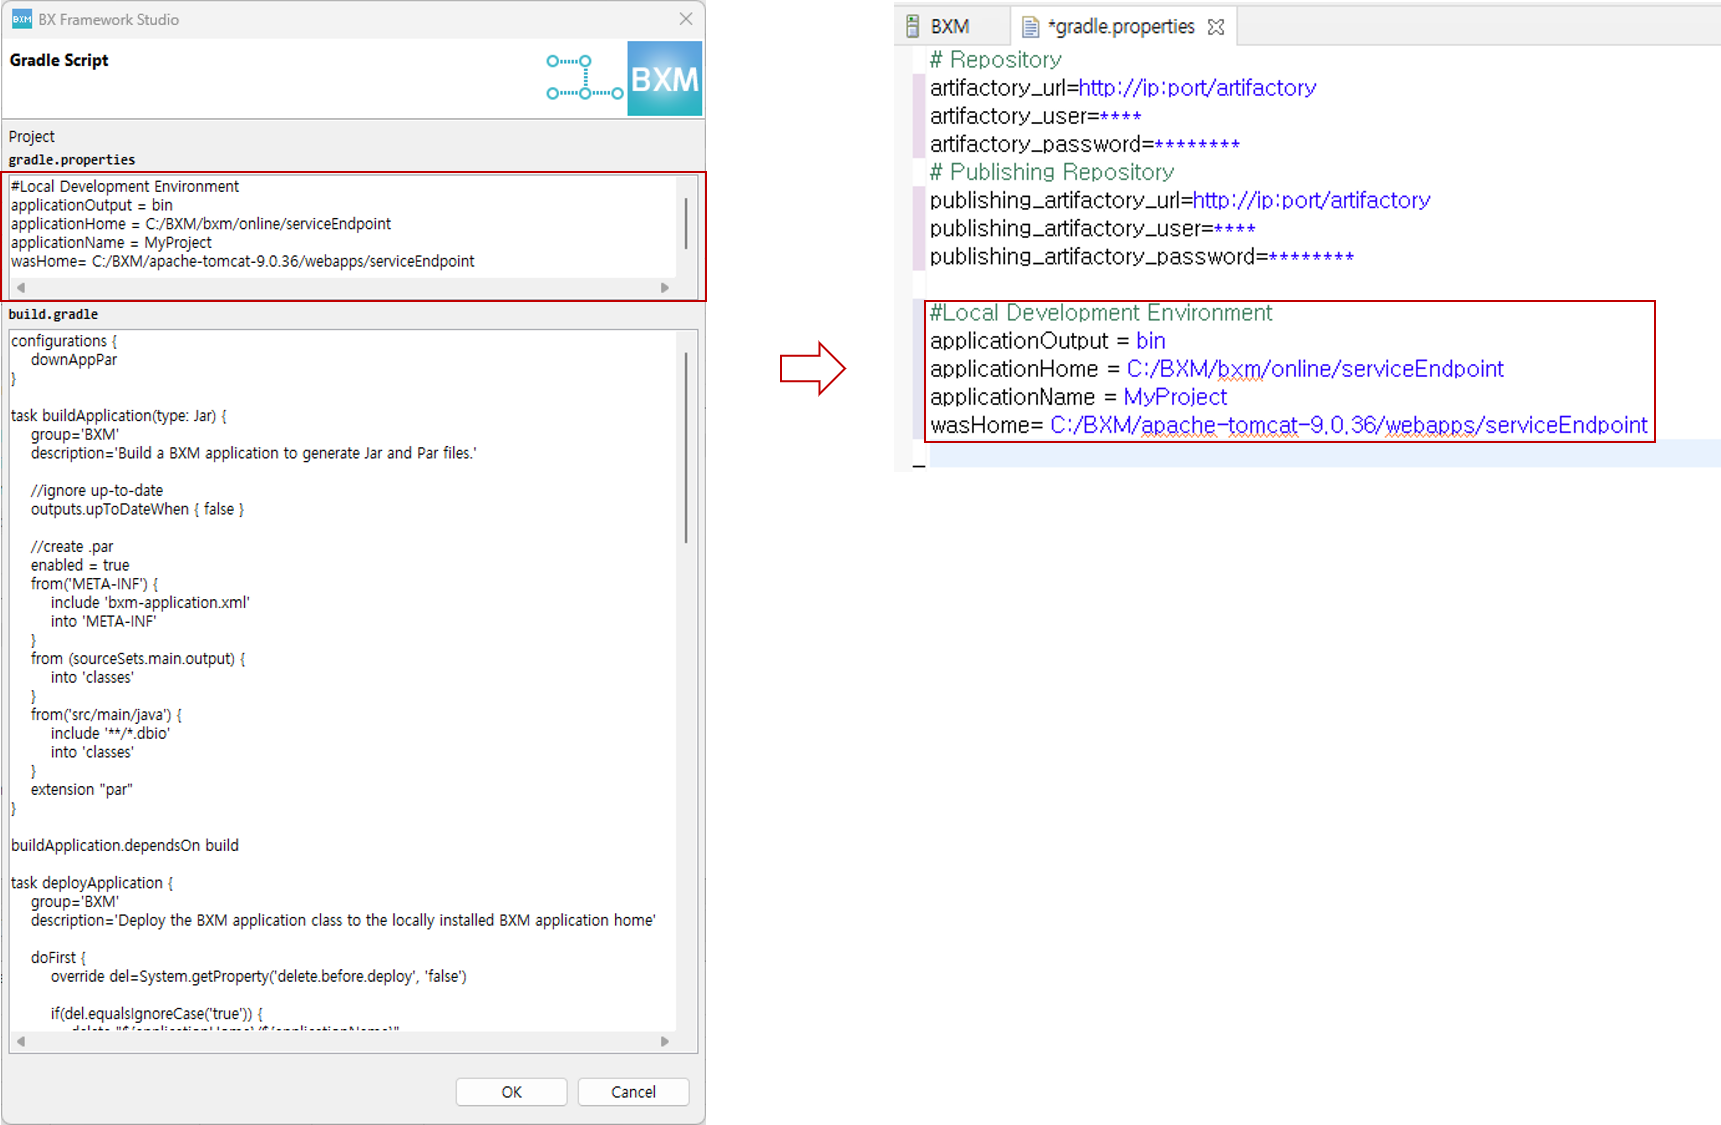Click the BXM icon in the dialog title bar
This screenshot has height=1125, width=1721.
(x=20, y=19)
